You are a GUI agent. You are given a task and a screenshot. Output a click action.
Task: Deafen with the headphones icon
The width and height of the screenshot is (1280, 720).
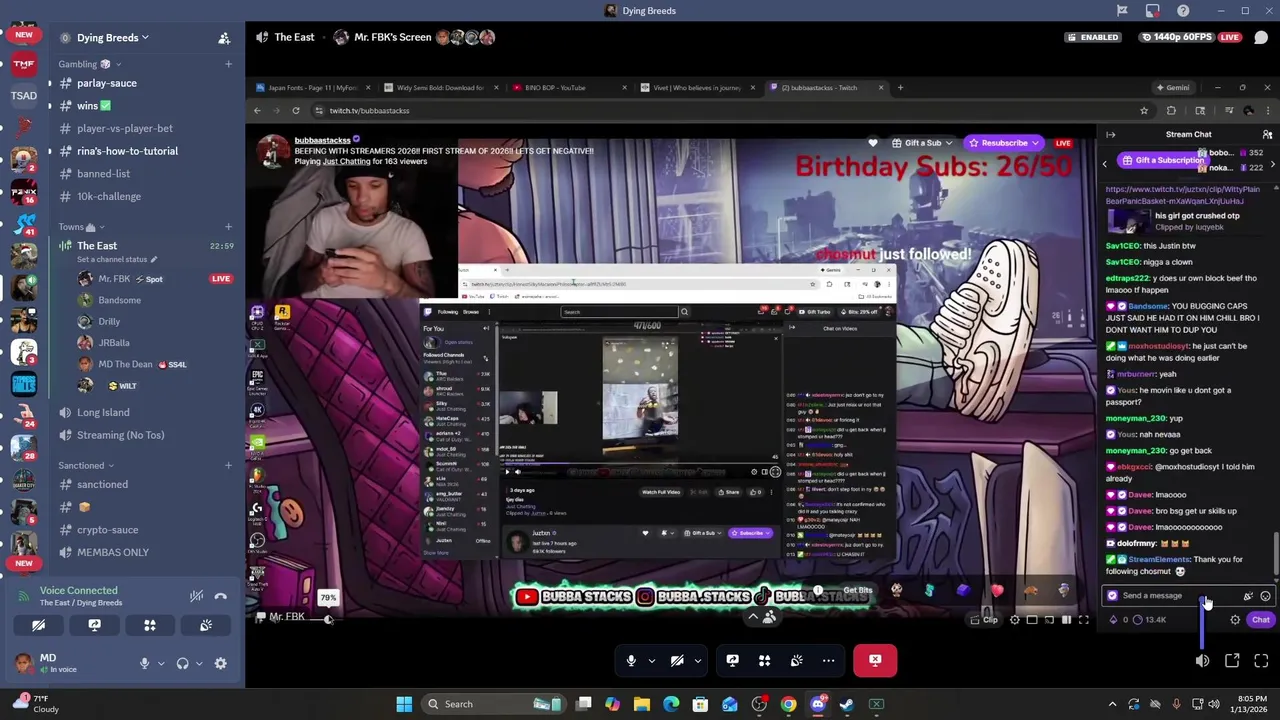[x=183, y=663]
